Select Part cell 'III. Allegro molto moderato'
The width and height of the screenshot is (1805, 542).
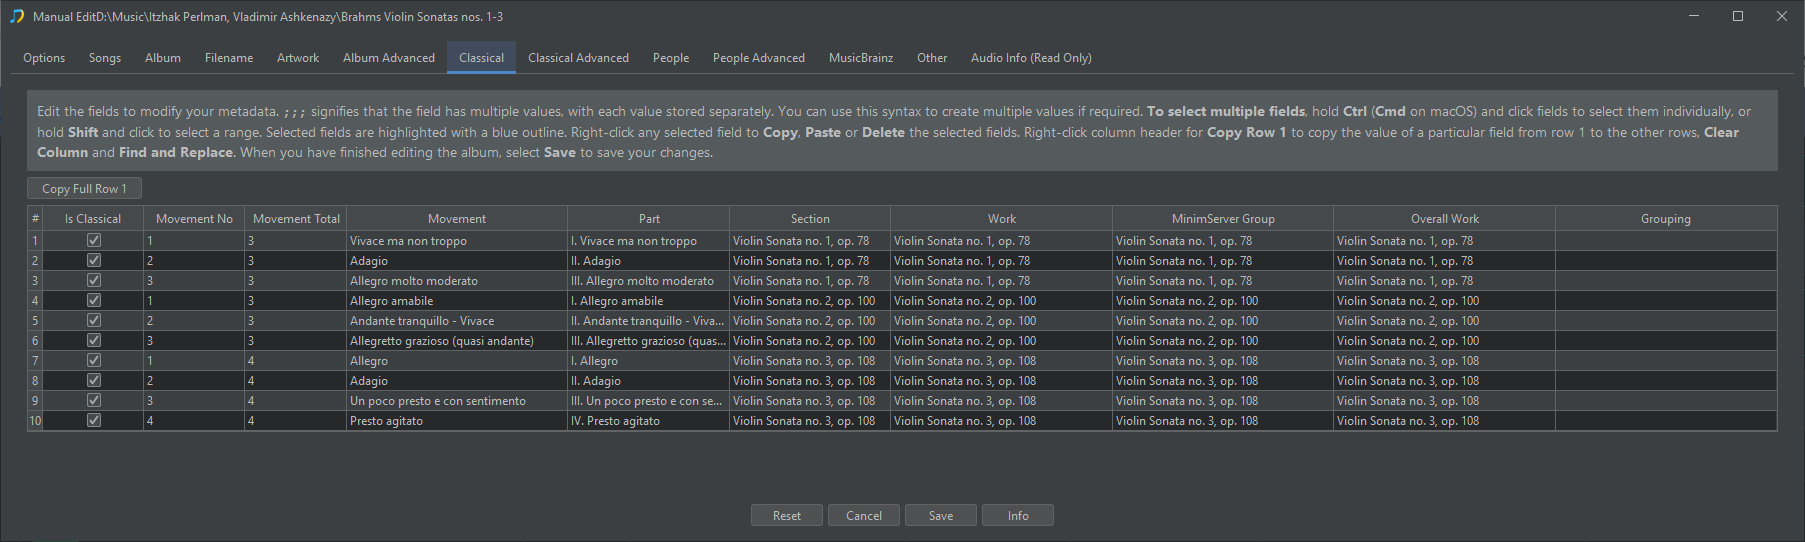pyautogui.click(x=649, y=281)
